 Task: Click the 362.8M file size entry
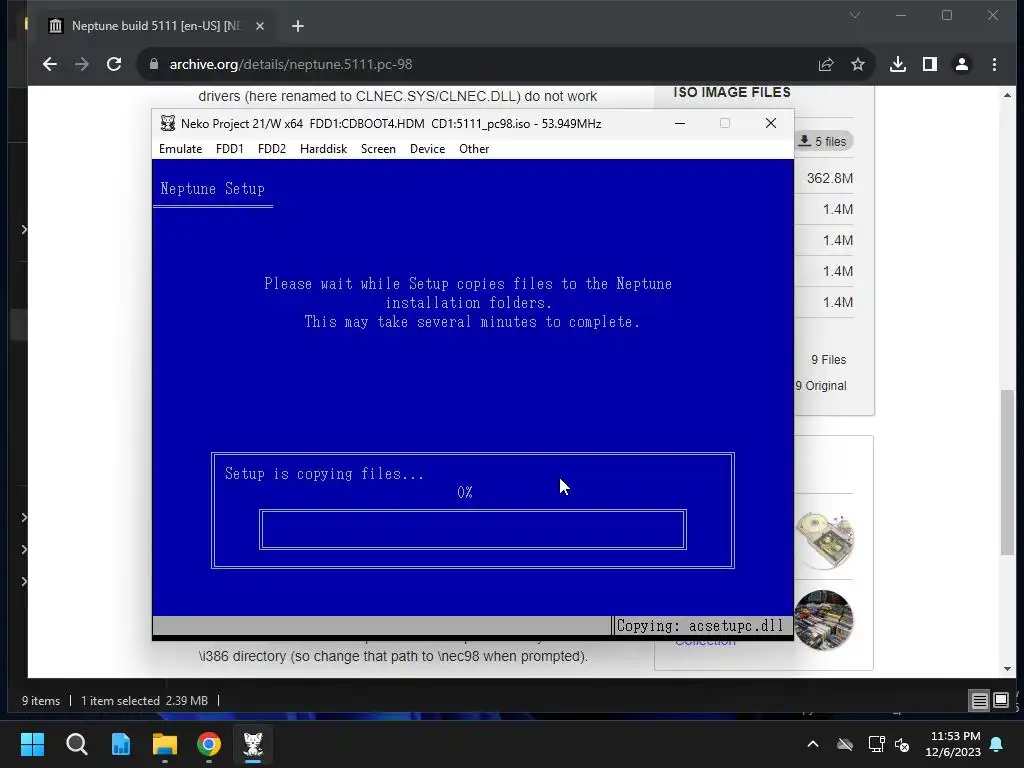coord(829,178)
